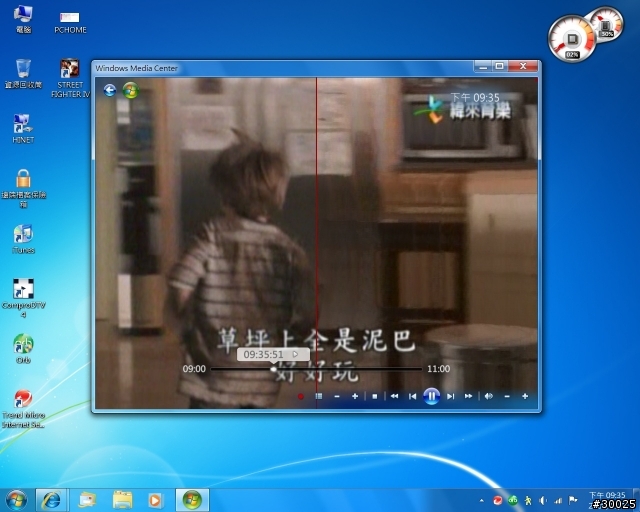Image resolution: width=640 pixels, height=512 pixels.
Task: Click the tray volume speaker icon
Action: click(x=543, y=500)
